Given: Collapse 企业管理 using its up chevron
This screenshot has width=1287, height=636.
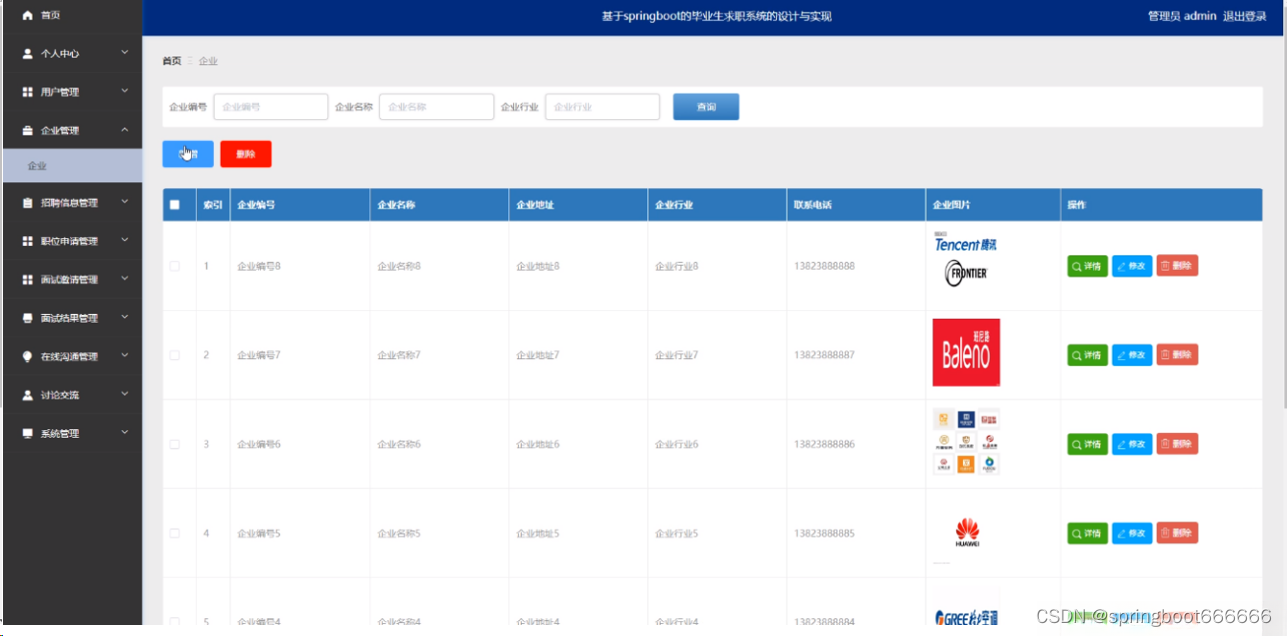Looking at the screenshot, I should point(124,129).
